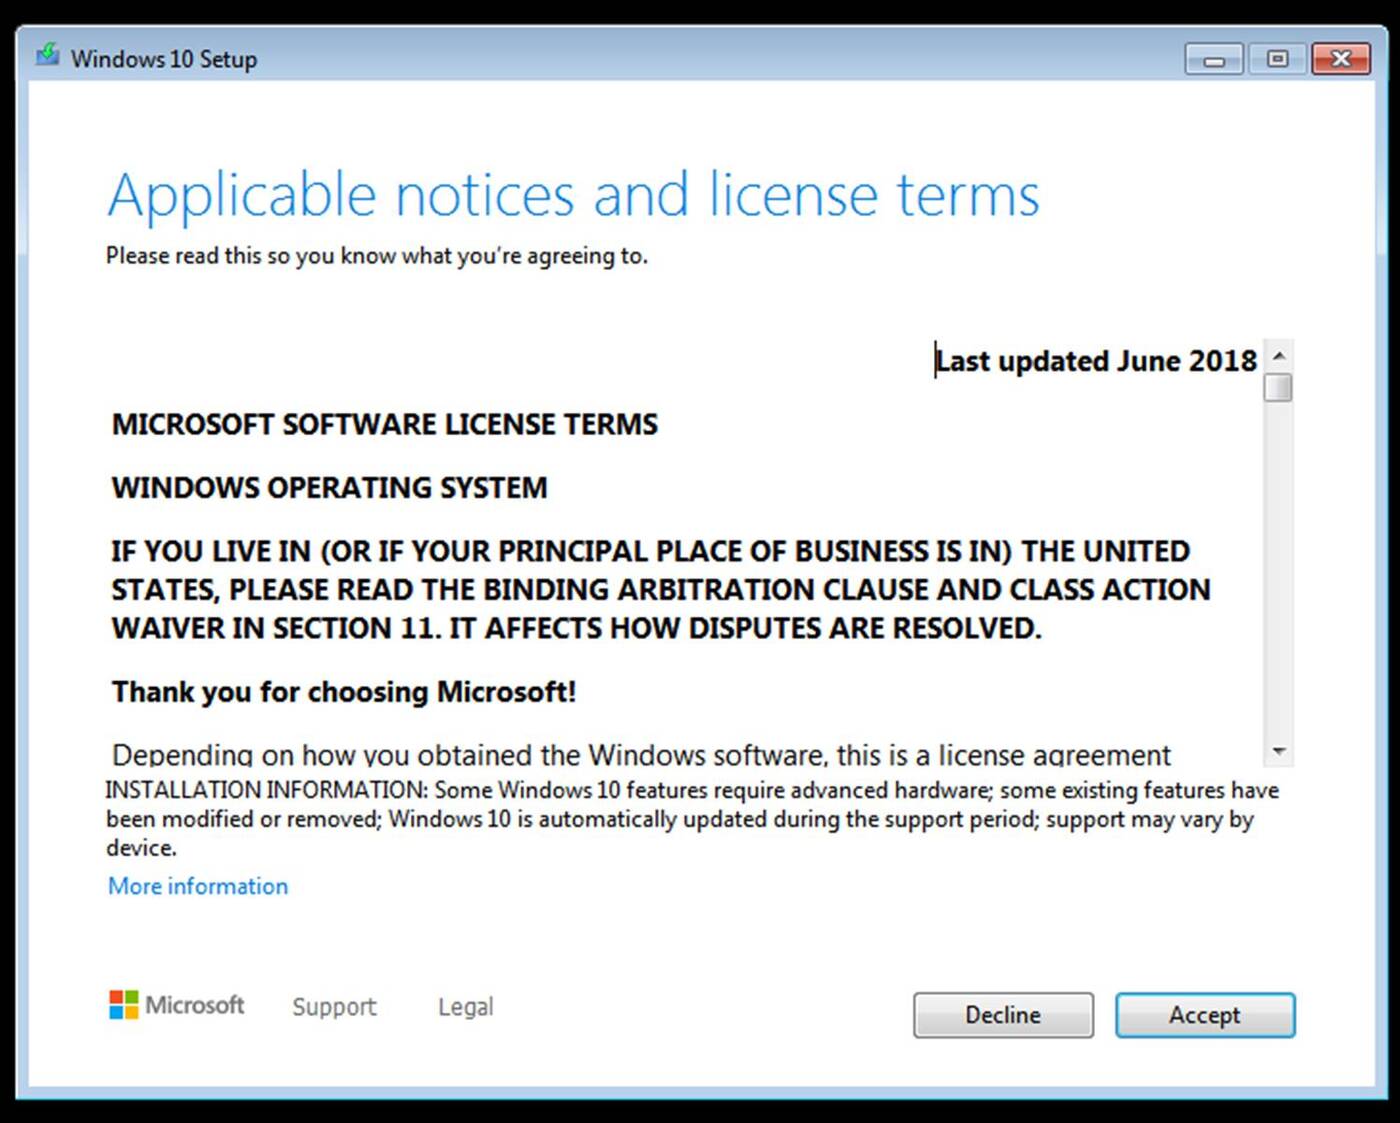Screen dimensions: 1400x1123
Task: Click the scrollbar down arrow
Action: (x=1279, y=750)
